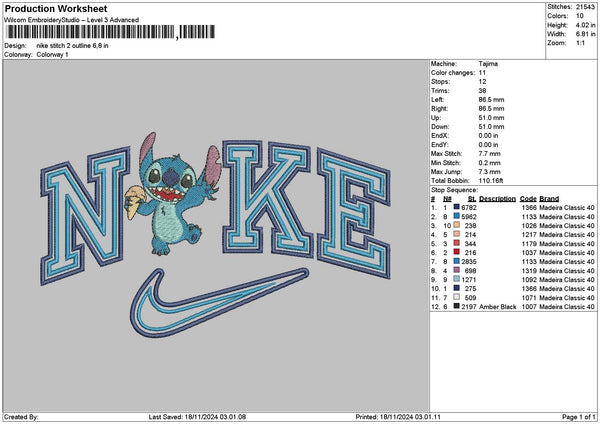Select the Max Jump value 7.3 mm
600x424 pixels.
click(489, 172)
